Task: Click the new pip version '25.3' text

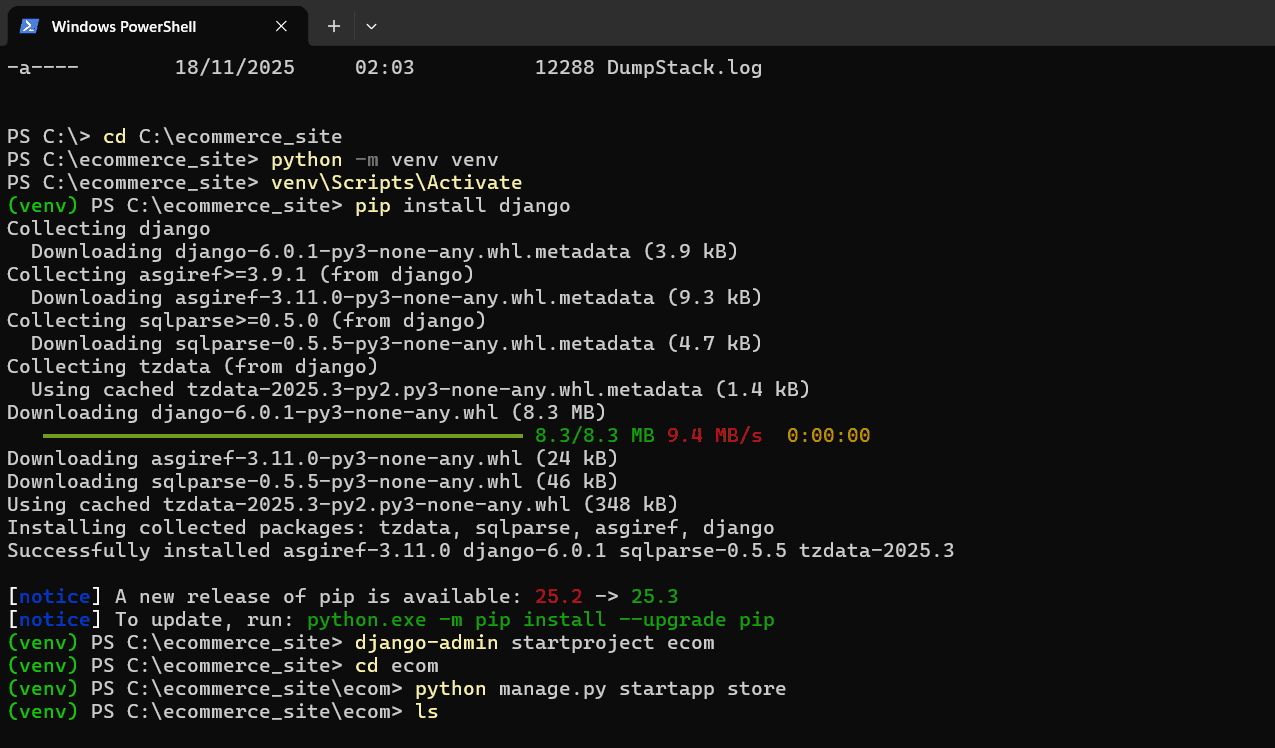Action: point(655,597)
